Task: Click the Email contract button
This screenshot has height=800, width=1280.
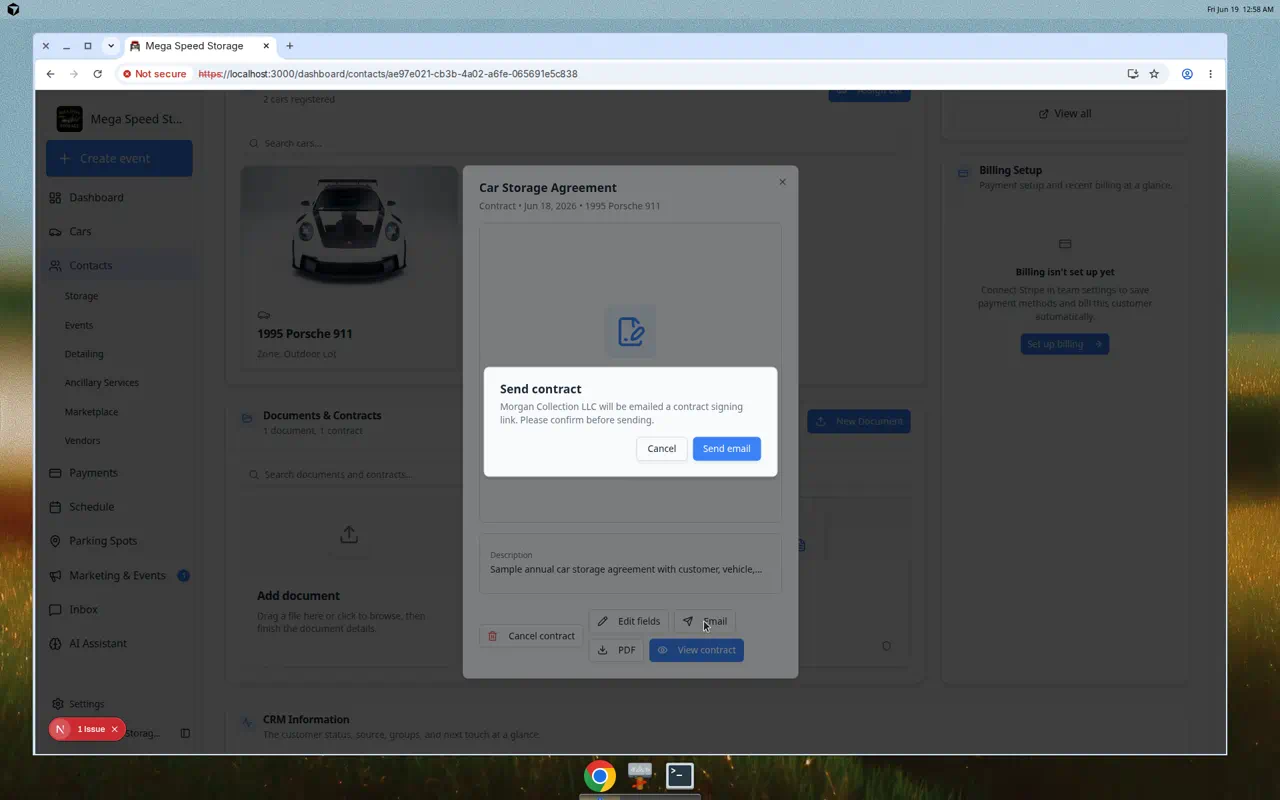Action: pyautogui.click(x=705, y=621)
